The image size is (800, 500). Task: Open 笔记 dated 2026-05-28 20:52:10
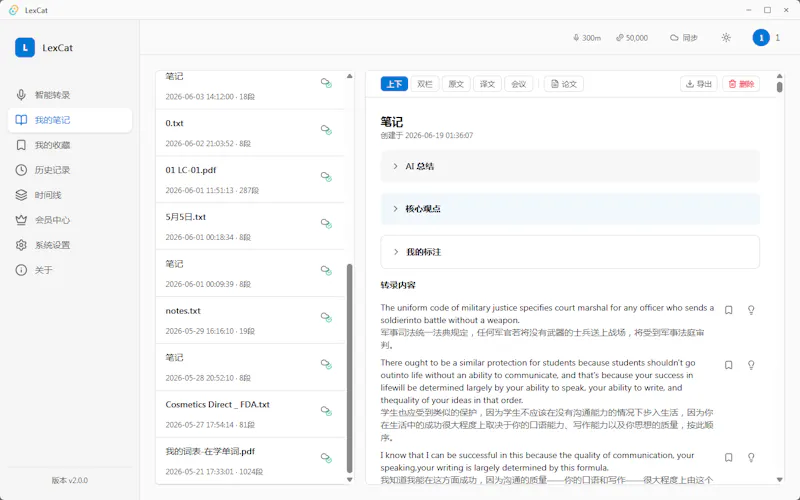(250, 367)
